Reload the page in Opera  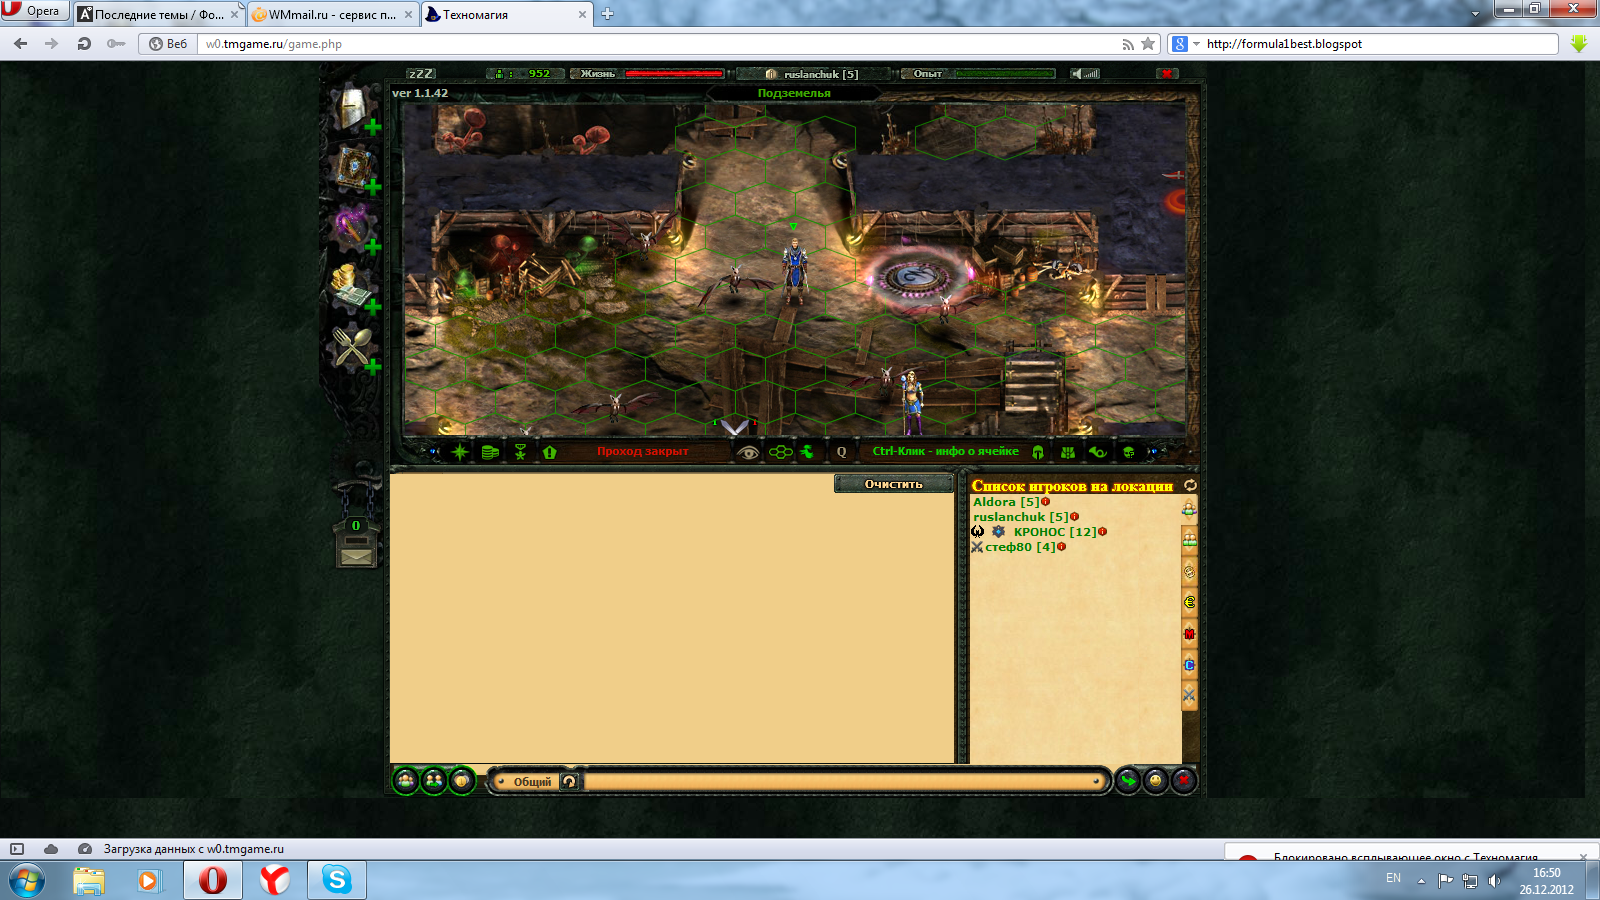(84, 44)
